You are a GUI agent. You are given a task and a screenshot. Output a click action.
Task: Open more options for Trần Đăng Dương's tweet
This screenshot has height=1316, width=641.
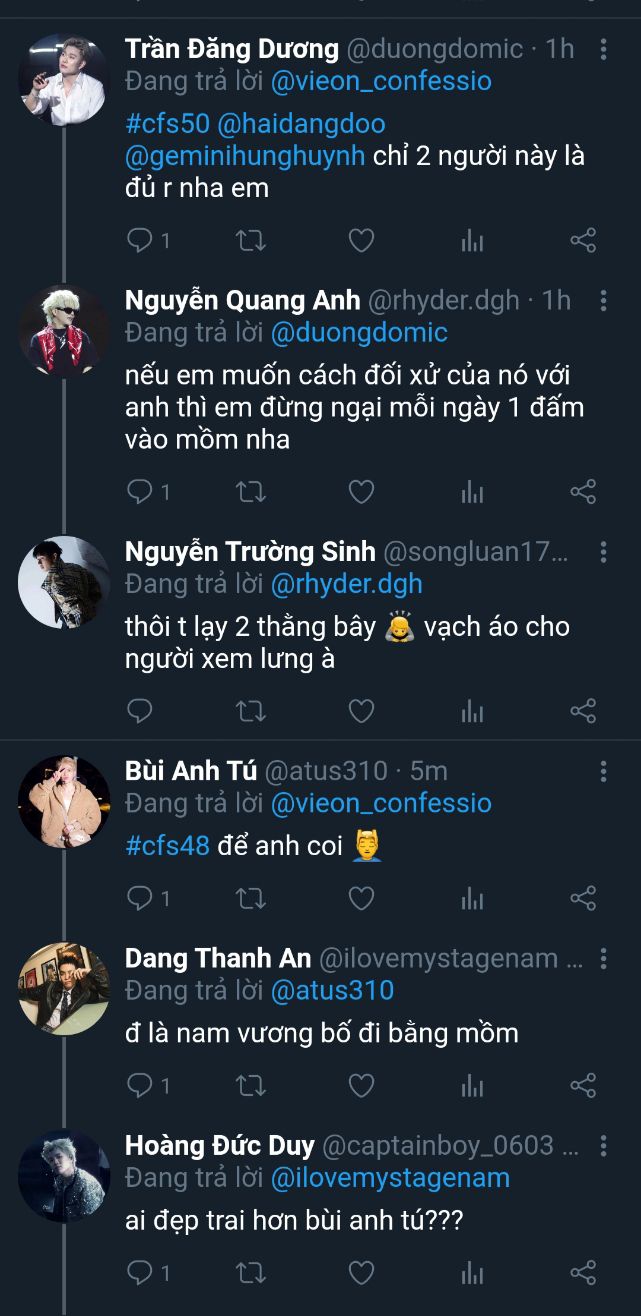tap(604, 48)
